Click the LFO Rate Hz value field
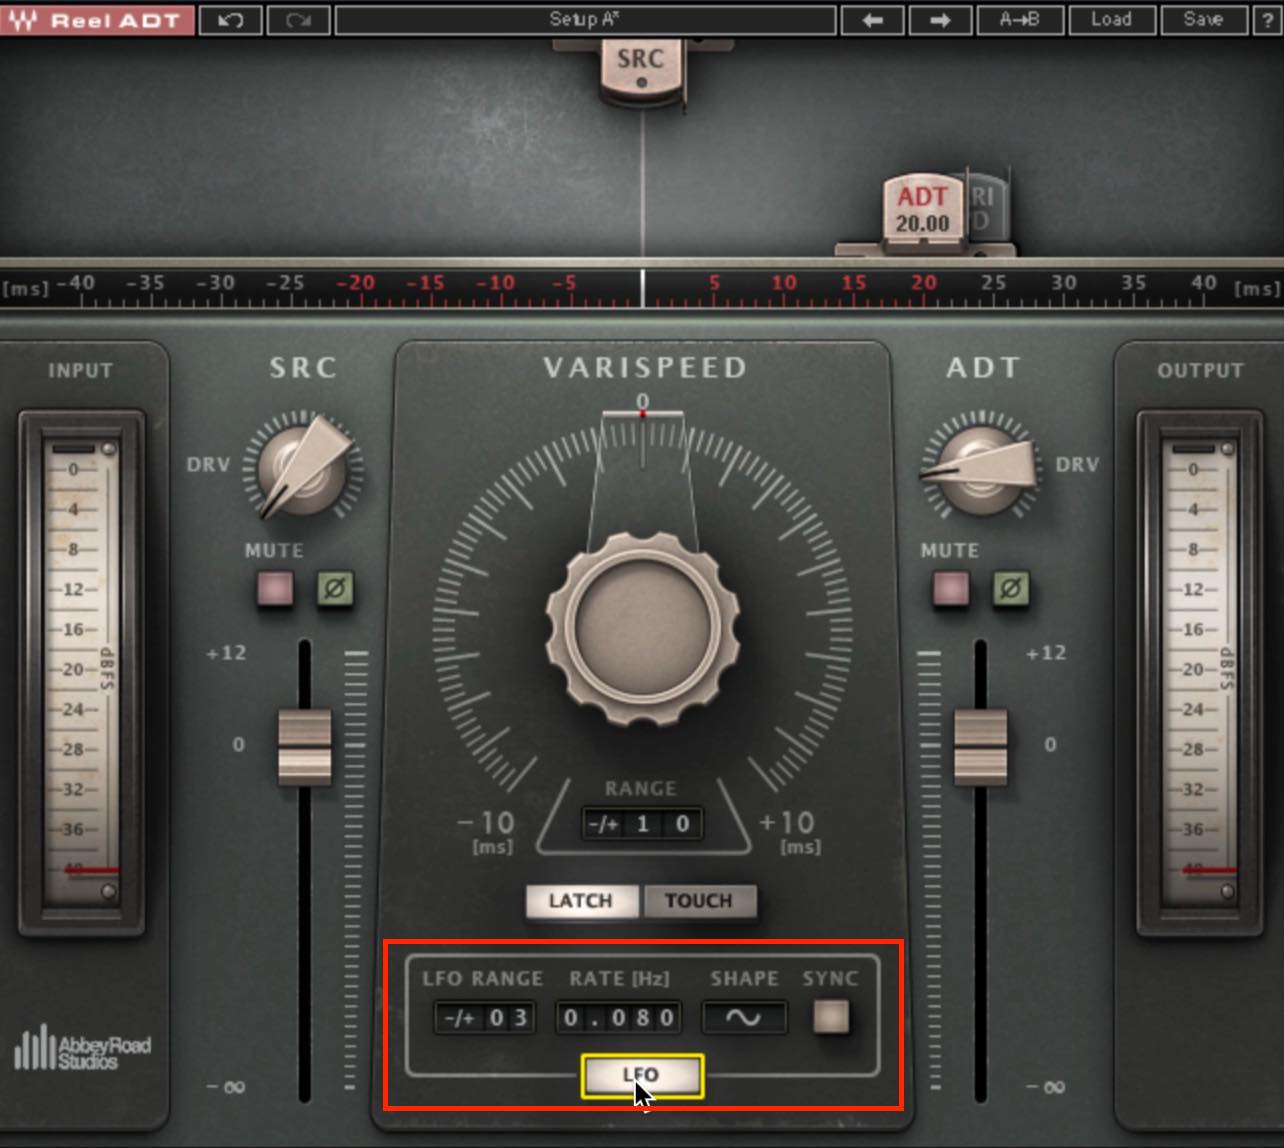 (619, 1018)
